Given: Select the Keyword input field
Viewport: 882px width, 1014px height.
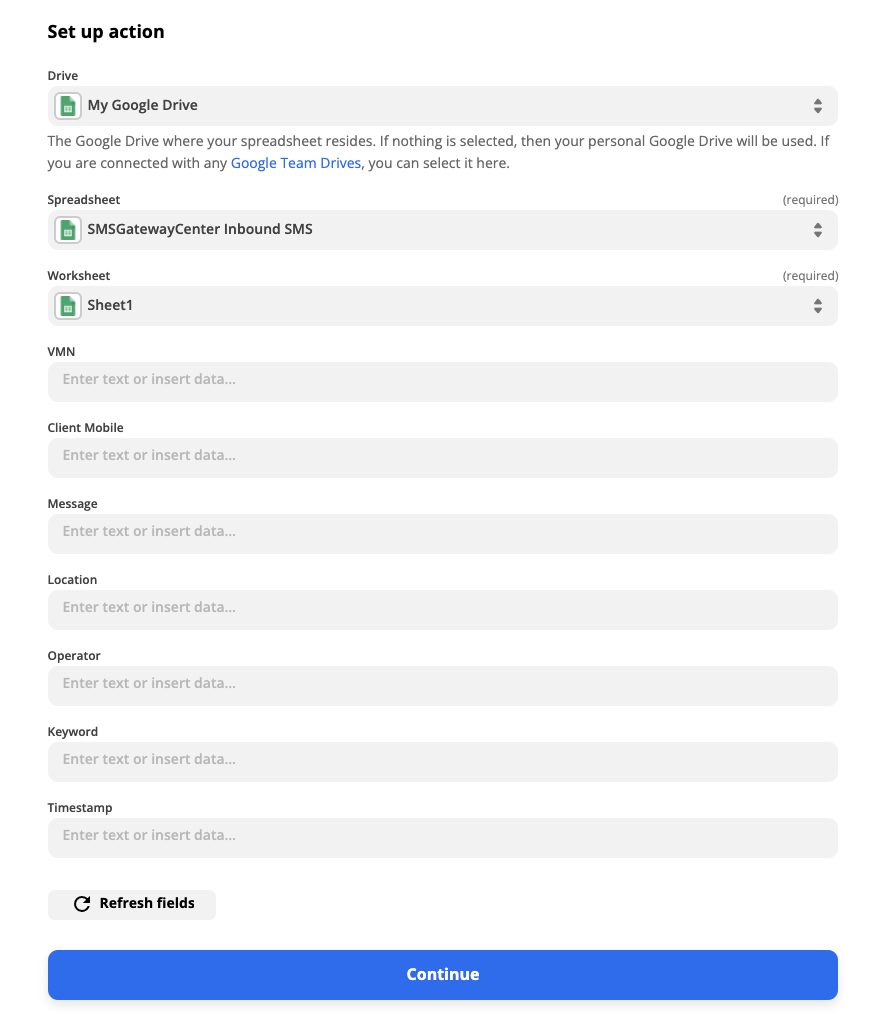Looking at the screenshot, I should pos(443,762).
